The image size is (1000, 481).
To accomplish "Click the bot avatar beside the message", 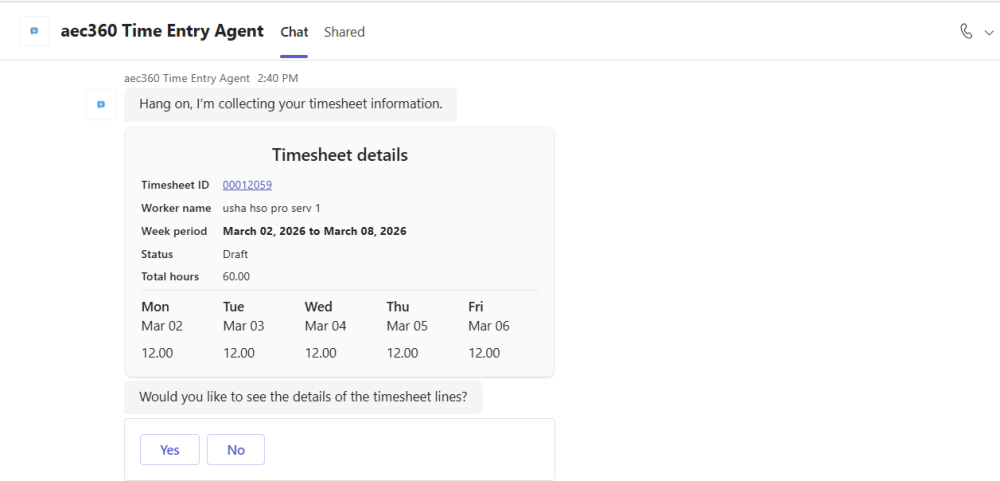I will coord(101,104).
